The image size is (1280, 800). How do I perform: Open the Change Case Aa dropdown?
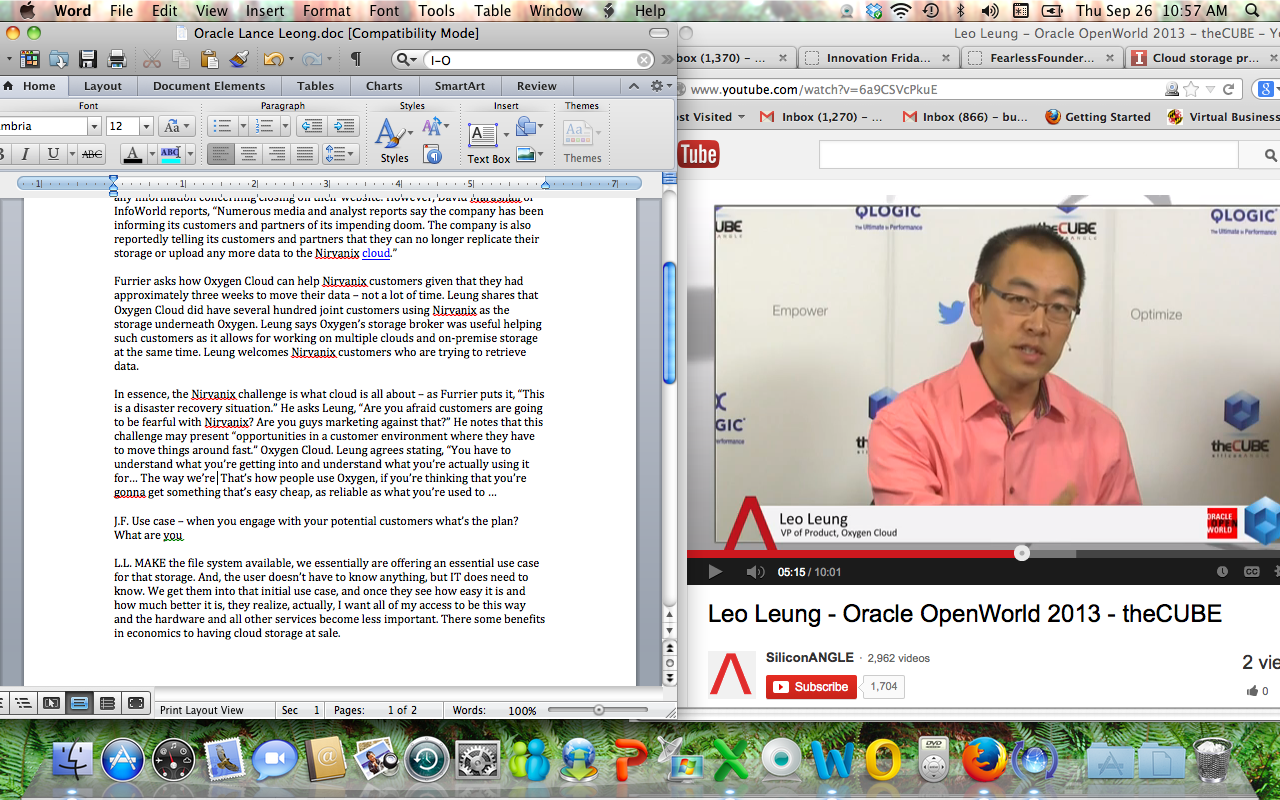[176, 126]
